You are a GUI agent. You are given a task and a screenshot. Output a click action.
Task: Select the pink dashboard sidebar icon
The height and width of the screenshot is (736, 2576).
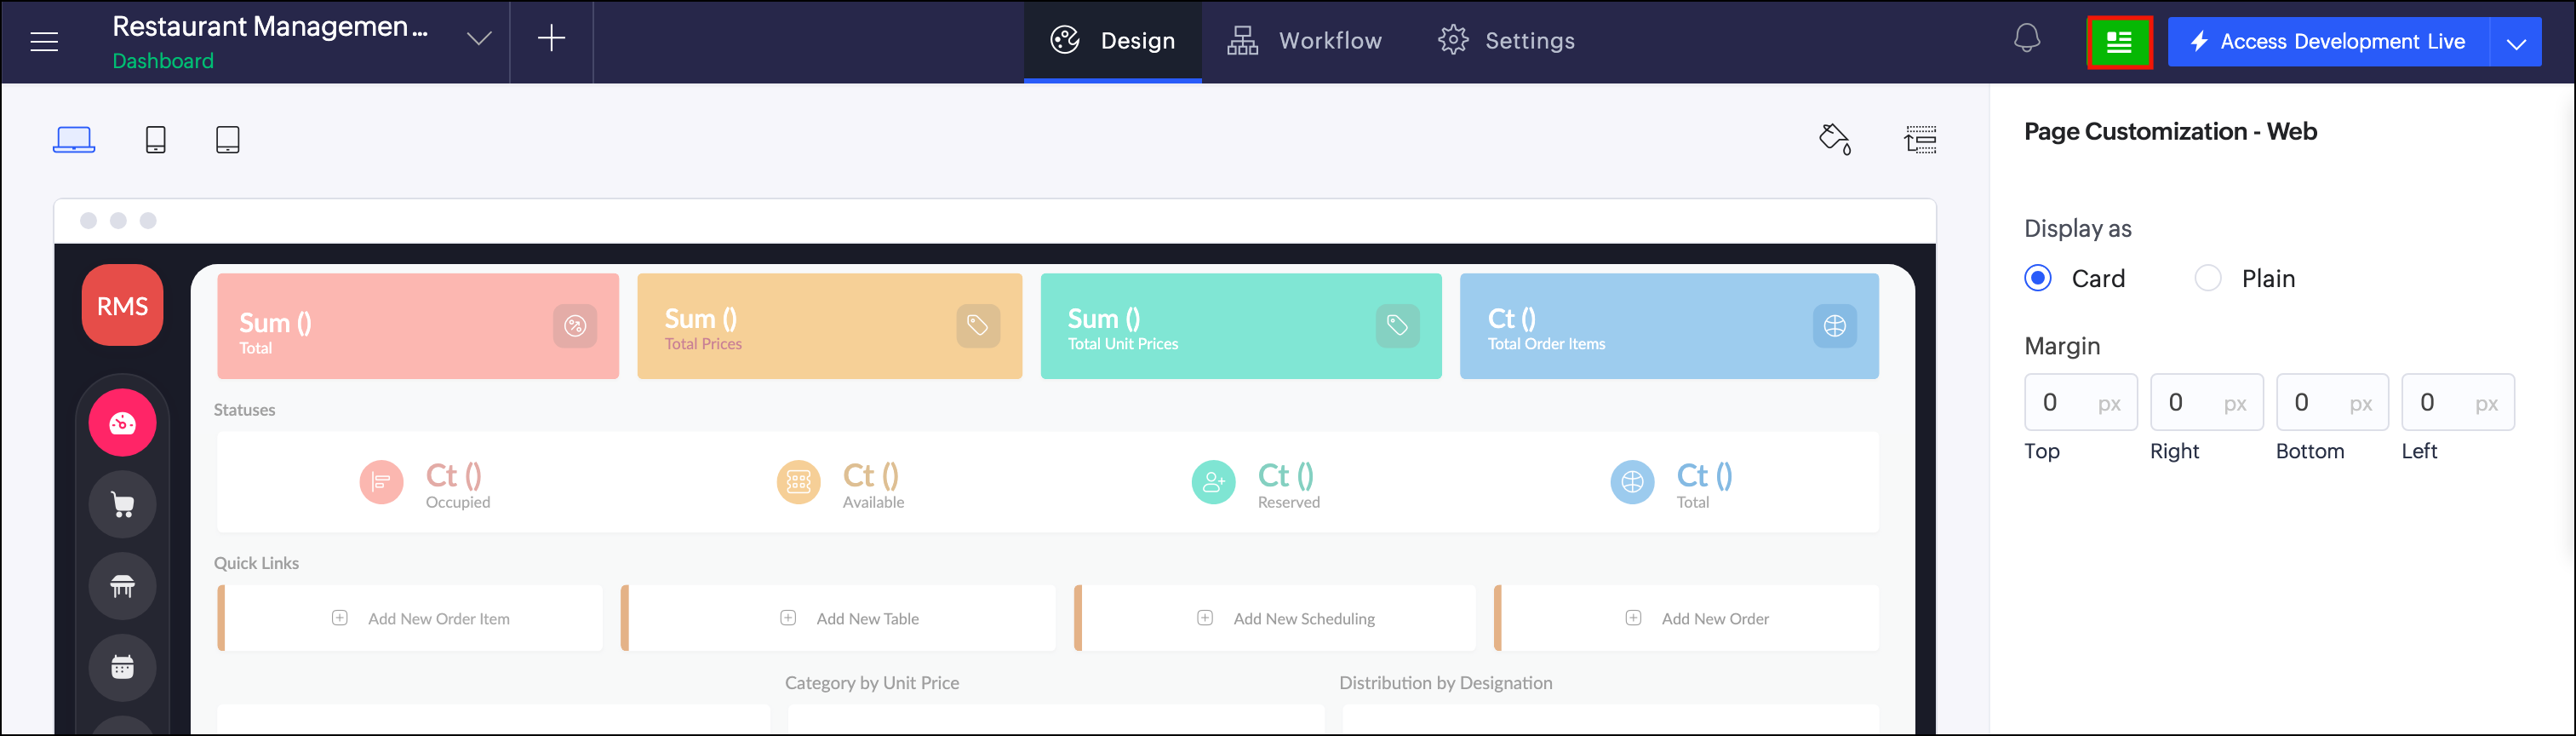(122, 423)
